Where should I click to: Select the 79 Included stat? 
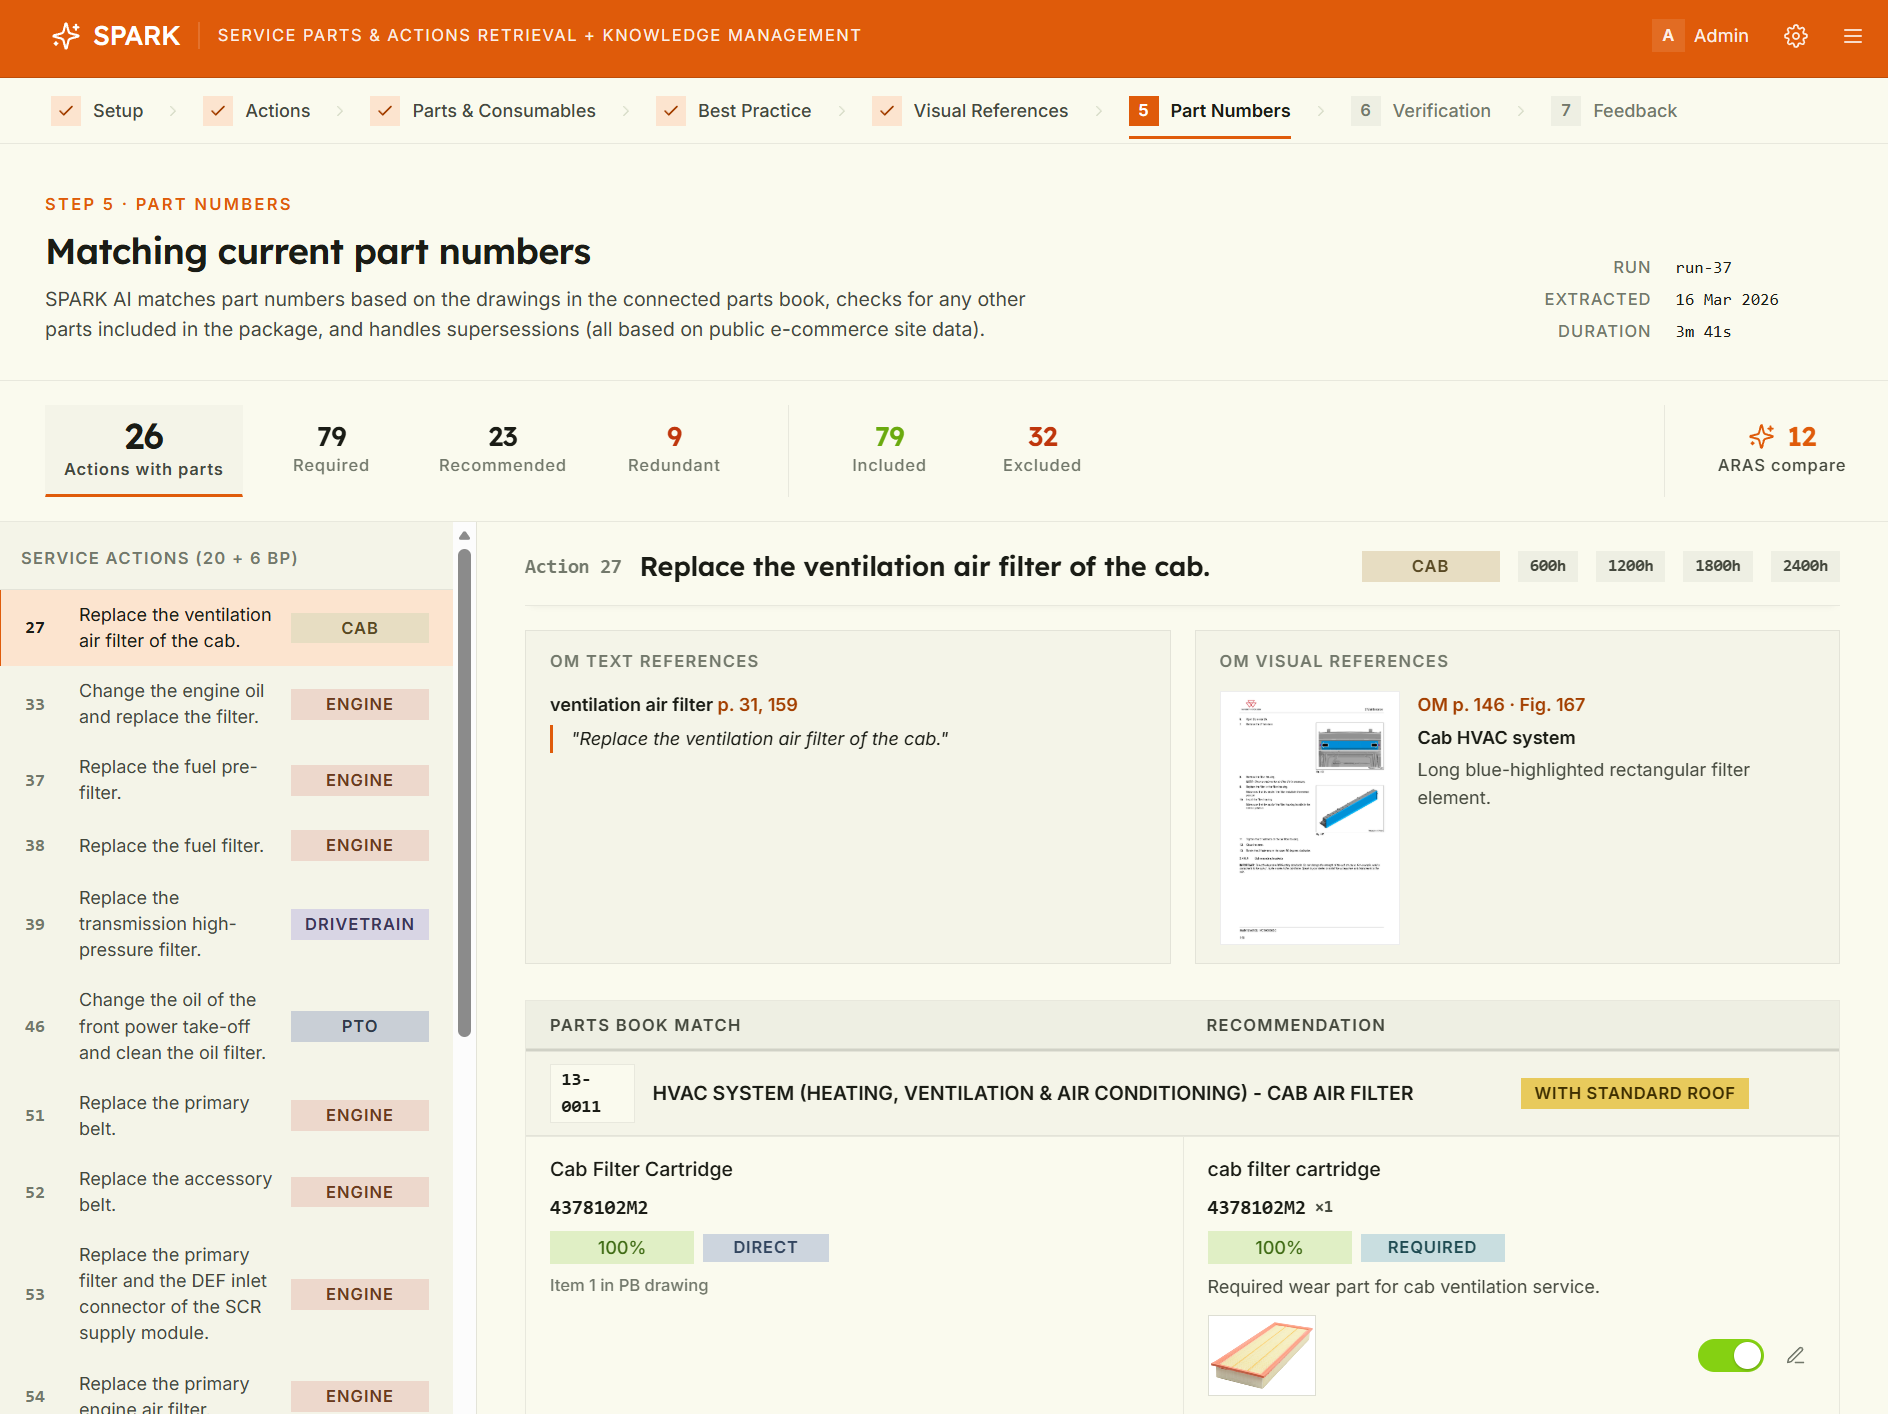[x=889, y=449]
